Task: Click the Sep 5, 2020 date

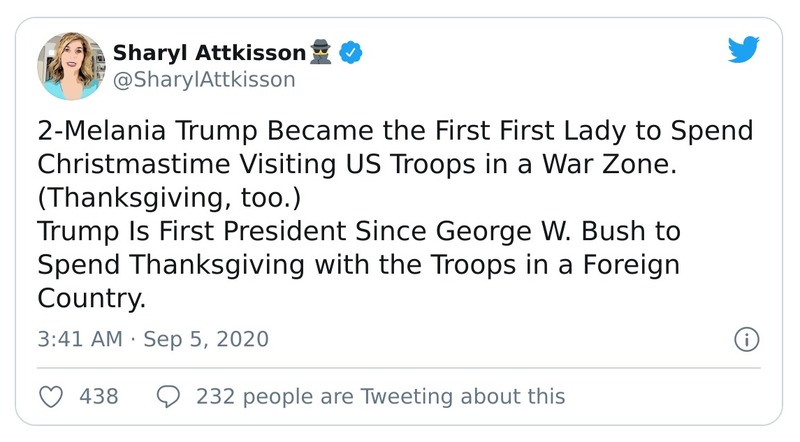Action: click(x=206, y=339)
